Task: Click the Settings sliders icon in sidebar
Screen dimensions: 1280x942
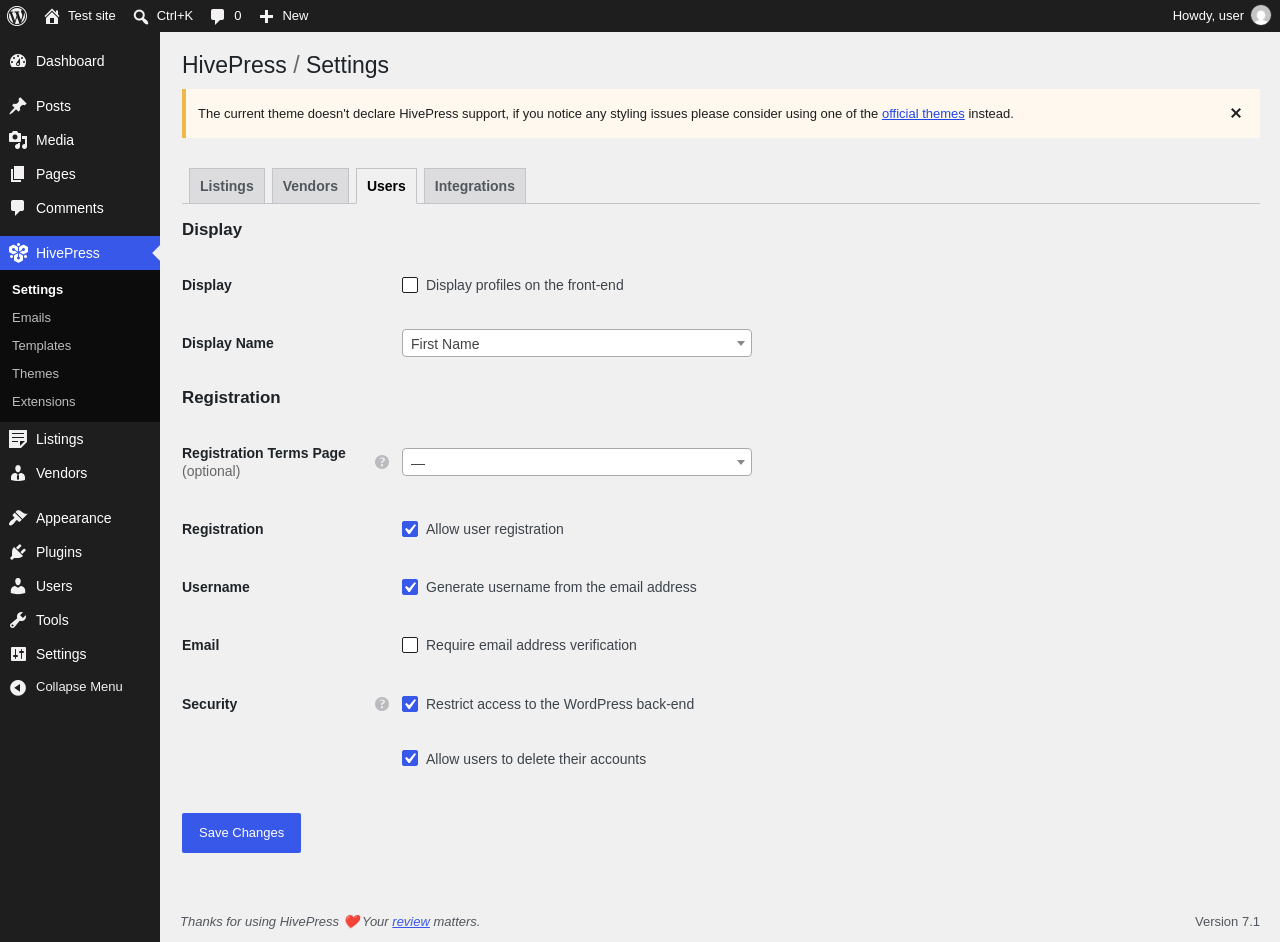Action: click(x=18, y=654)
